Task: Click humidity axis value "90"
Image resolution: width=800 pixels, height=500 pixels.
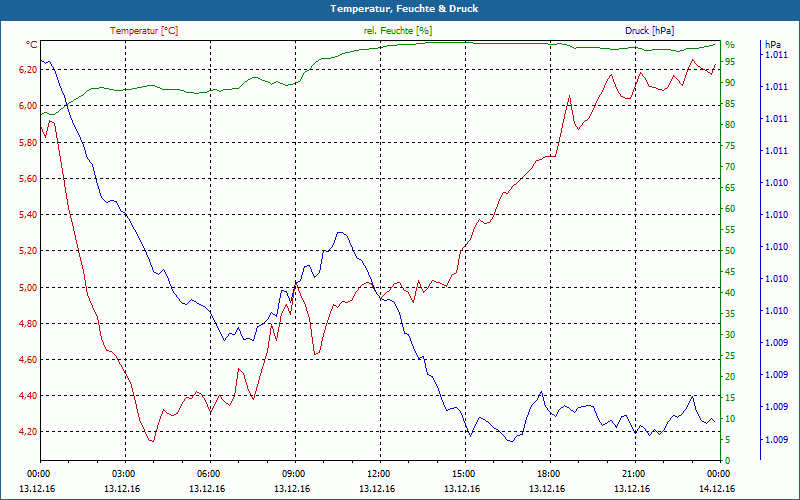Action: 730,83
